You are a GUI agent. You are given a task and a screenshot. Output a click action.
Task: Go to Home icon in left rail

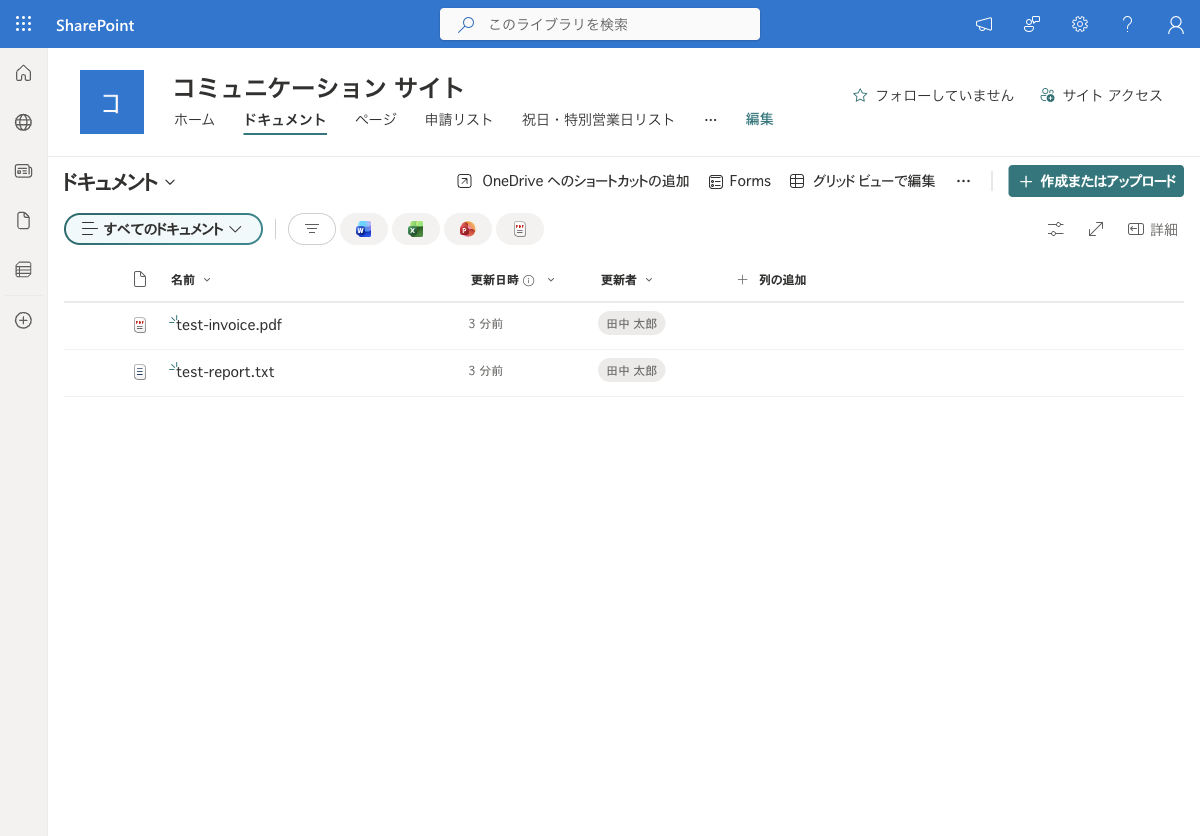pos(24,73)
